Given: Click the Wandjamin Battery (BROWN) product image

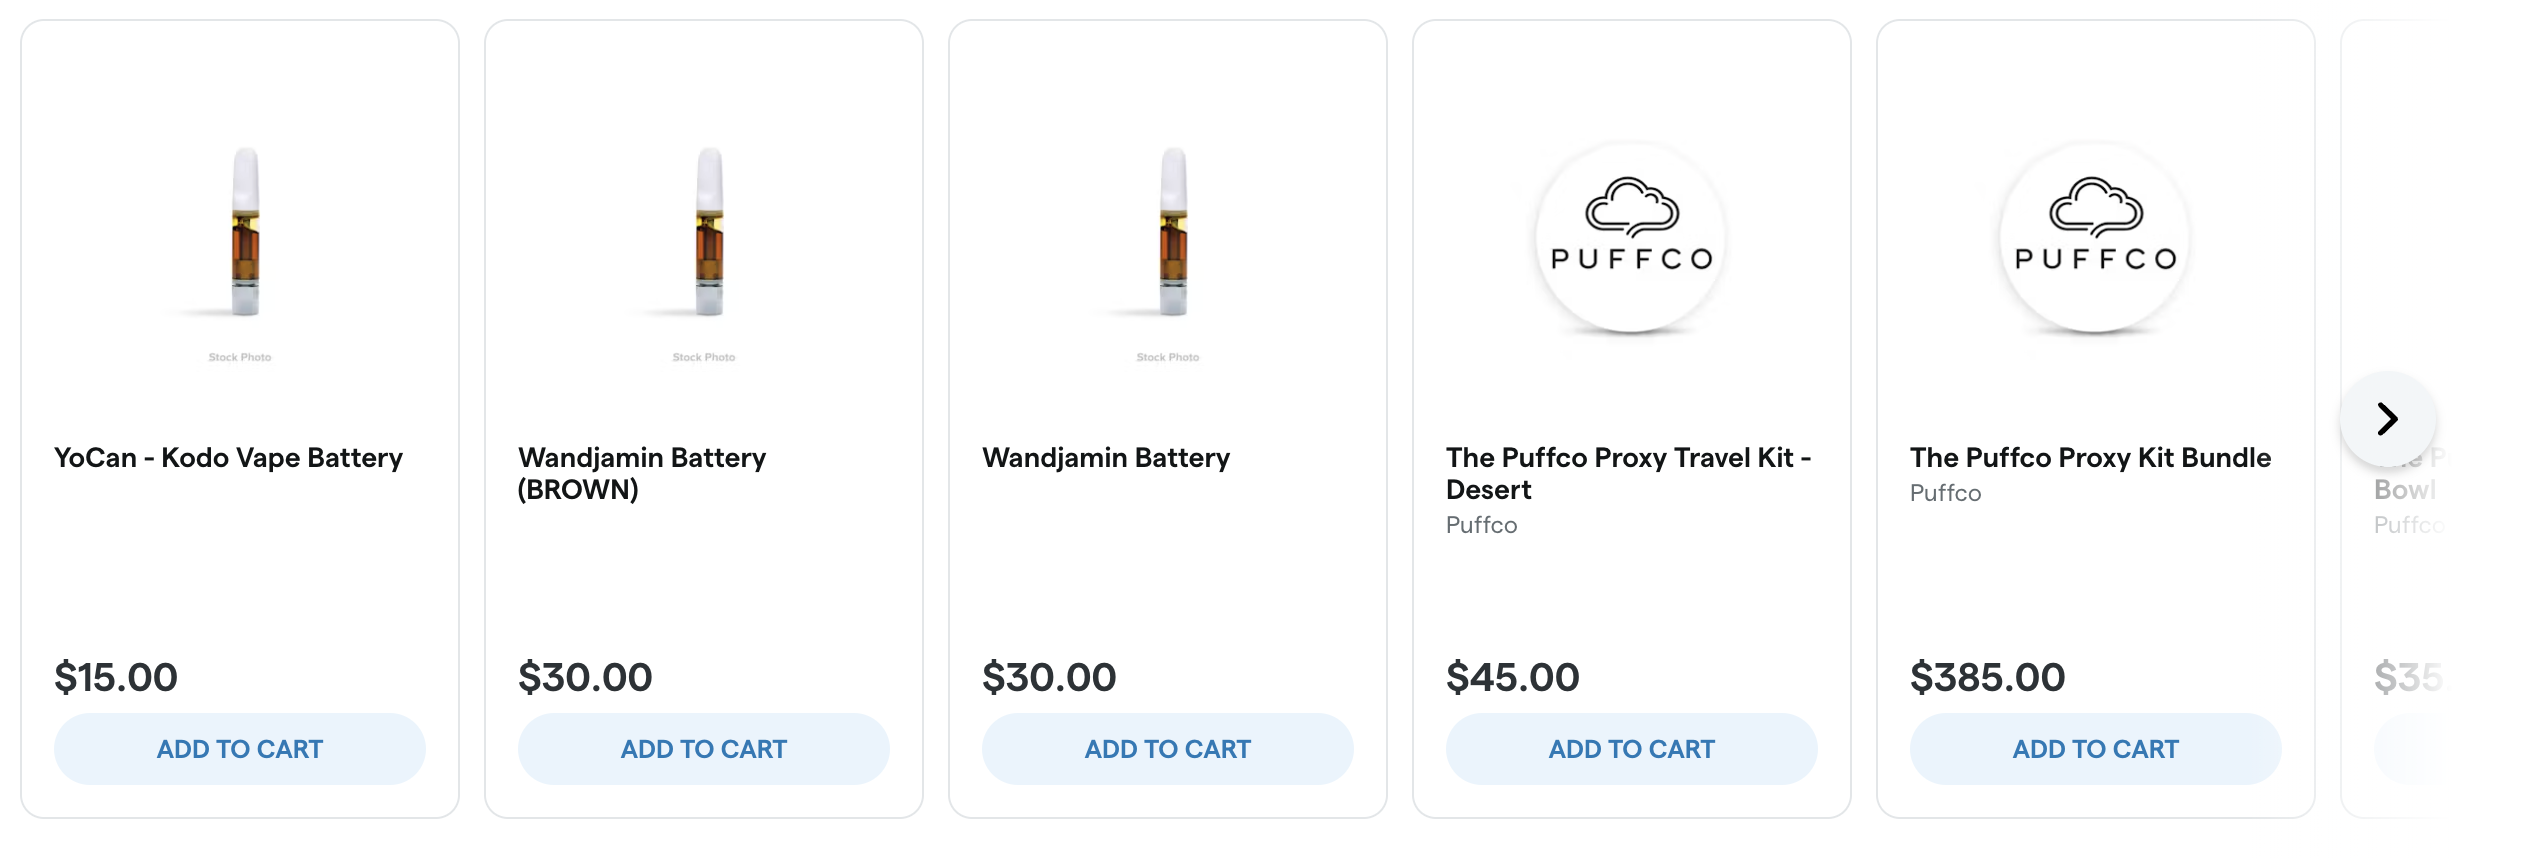Looking at the screenshot, I should 709,232.
